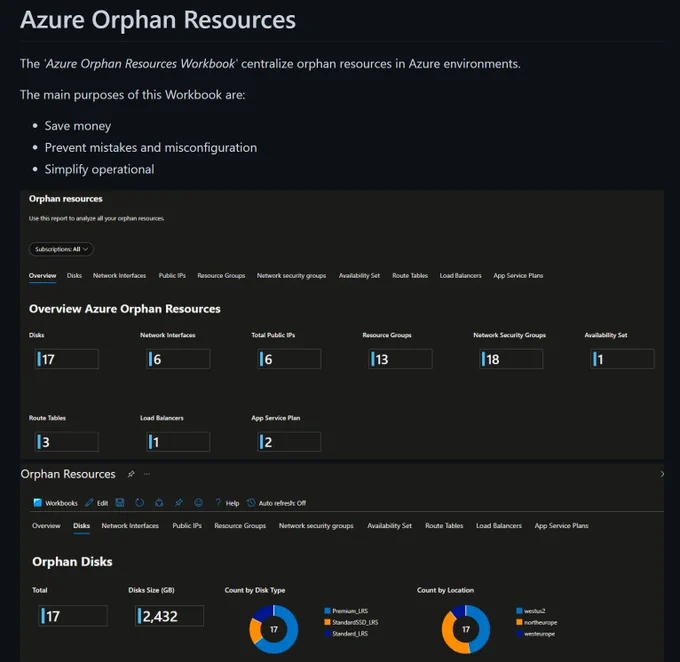The image size is (680, 662).
Task: Open the Network security groups tab in the lower workbook
Action: click(316, 525)
